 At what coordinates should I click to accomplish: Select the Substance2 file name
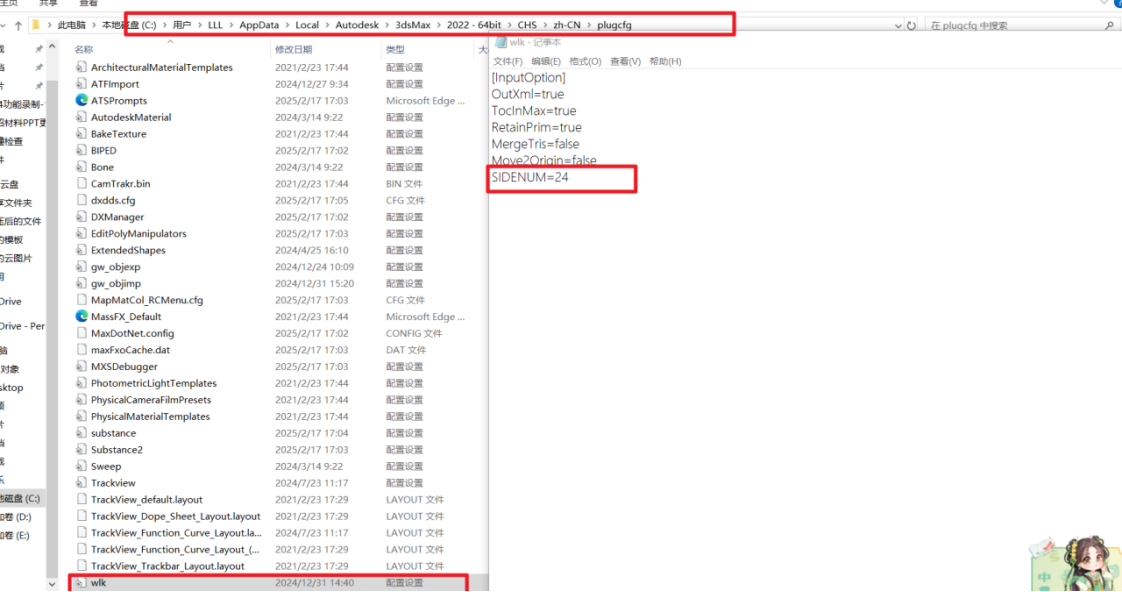tap(117, 450)
